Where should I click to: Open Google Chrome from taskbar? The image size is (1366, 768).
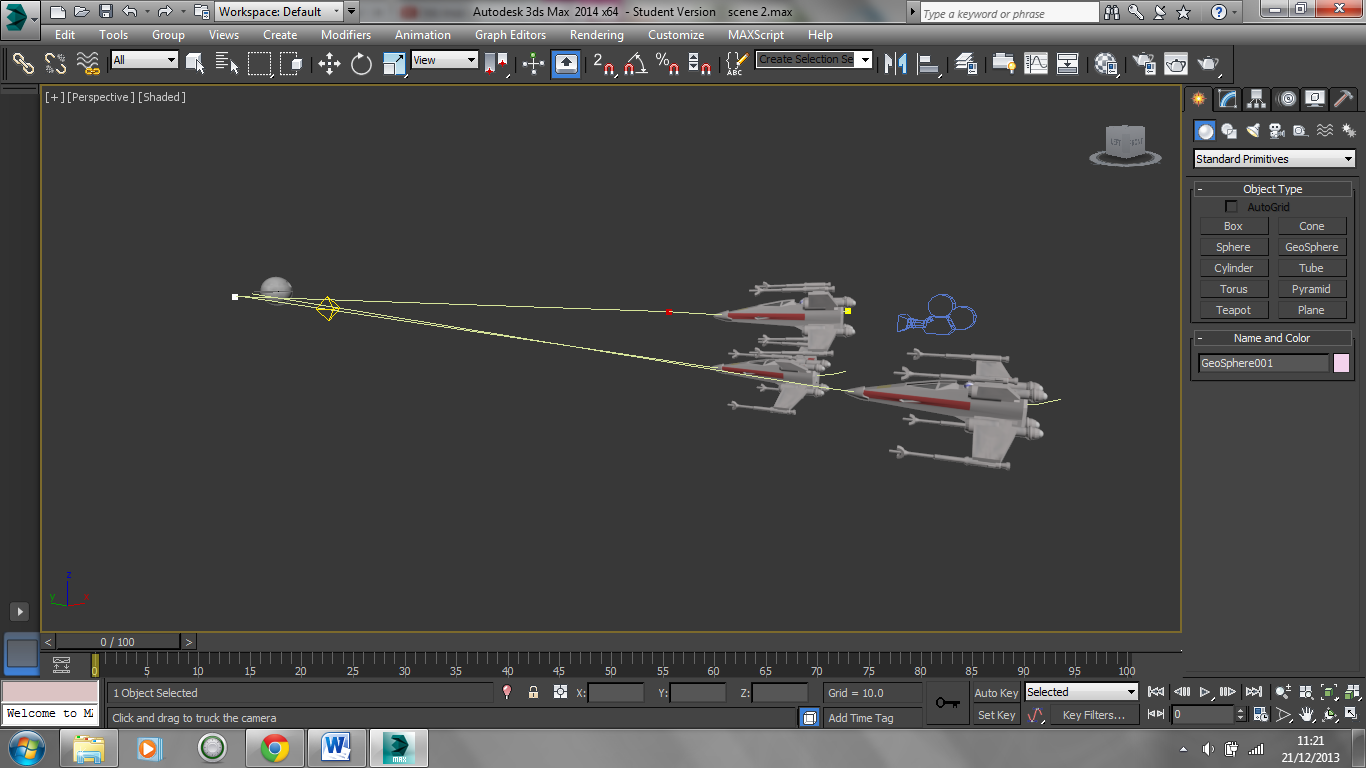point(275,748)
